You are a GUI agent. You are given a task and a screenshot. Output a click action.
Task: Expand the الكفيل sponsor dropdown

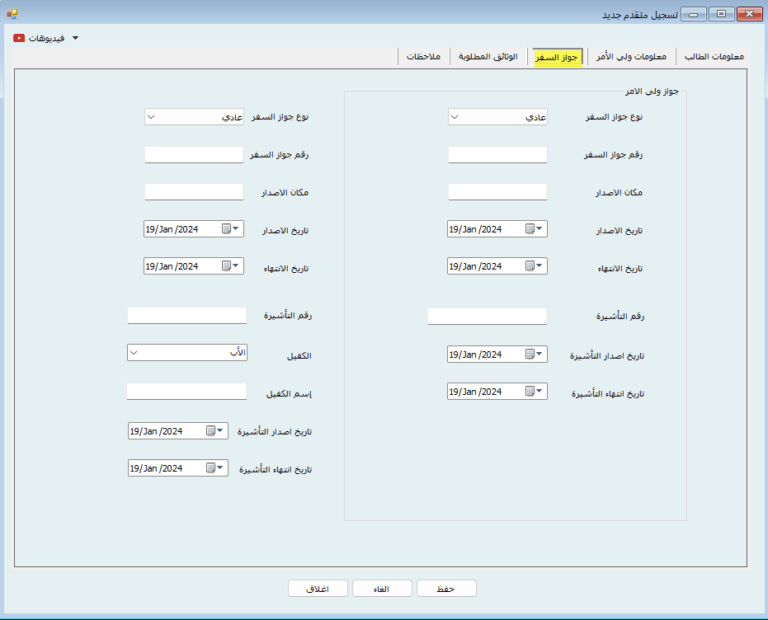pos(186,353)
